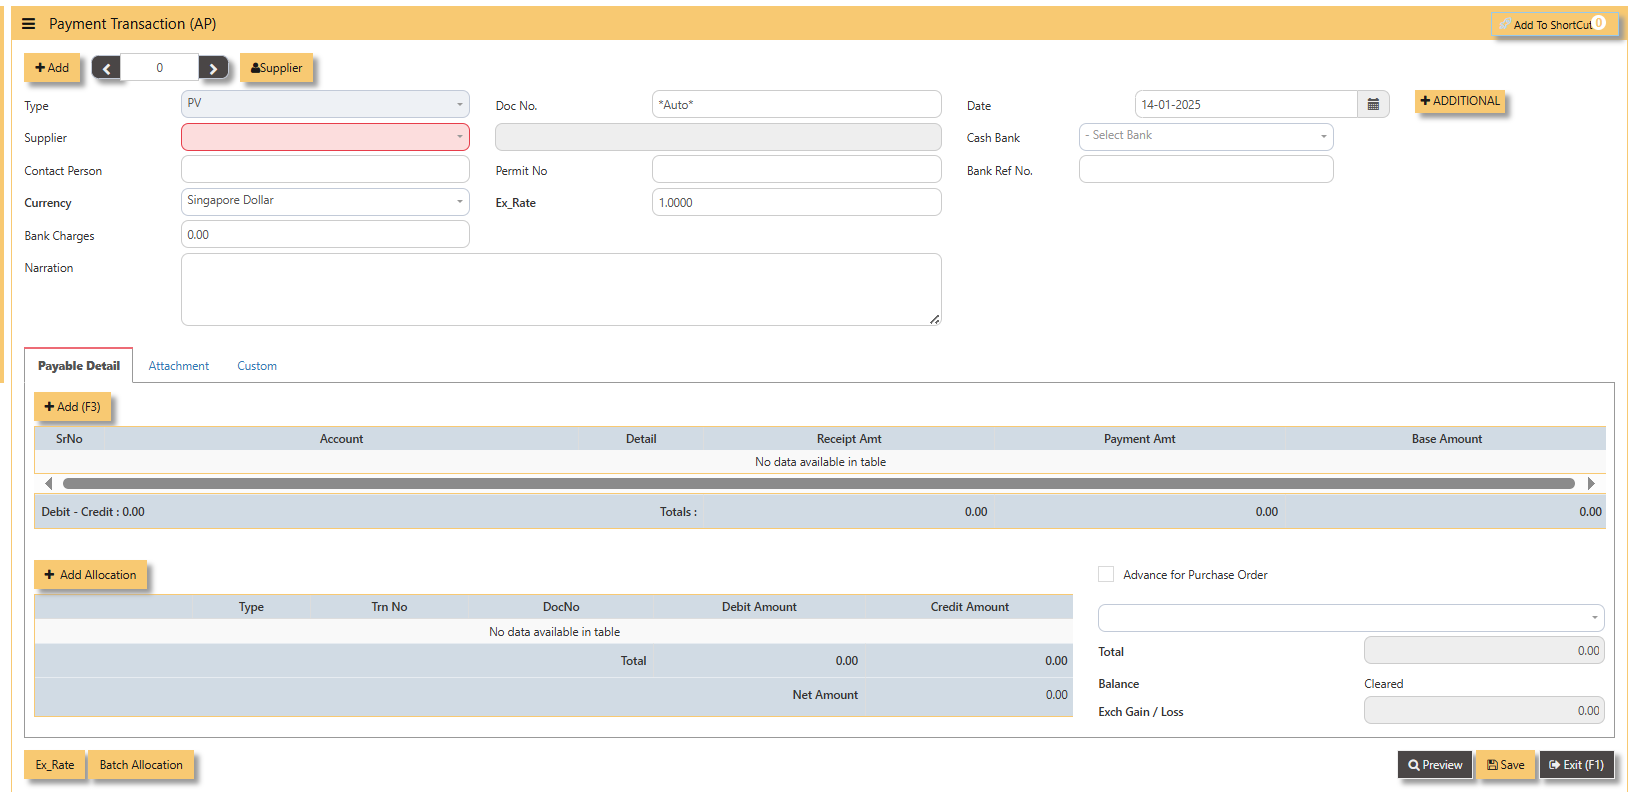The image size is (1633, 792).
Task: Switch to the Custom tab
Action: pos(257,366)
